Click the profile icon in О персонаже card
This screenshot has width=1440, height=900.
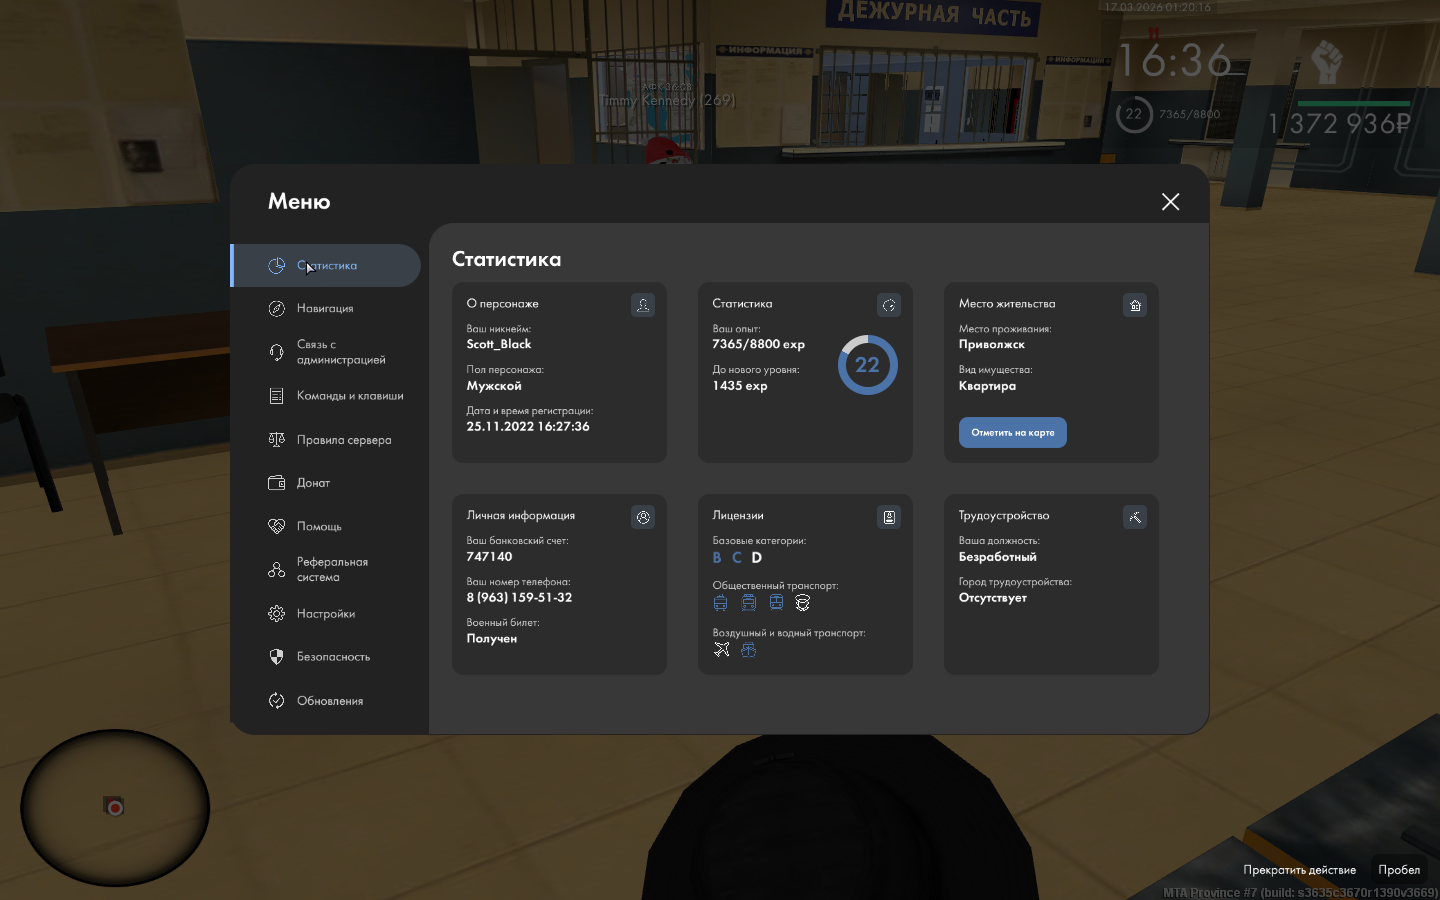point(643,305)
